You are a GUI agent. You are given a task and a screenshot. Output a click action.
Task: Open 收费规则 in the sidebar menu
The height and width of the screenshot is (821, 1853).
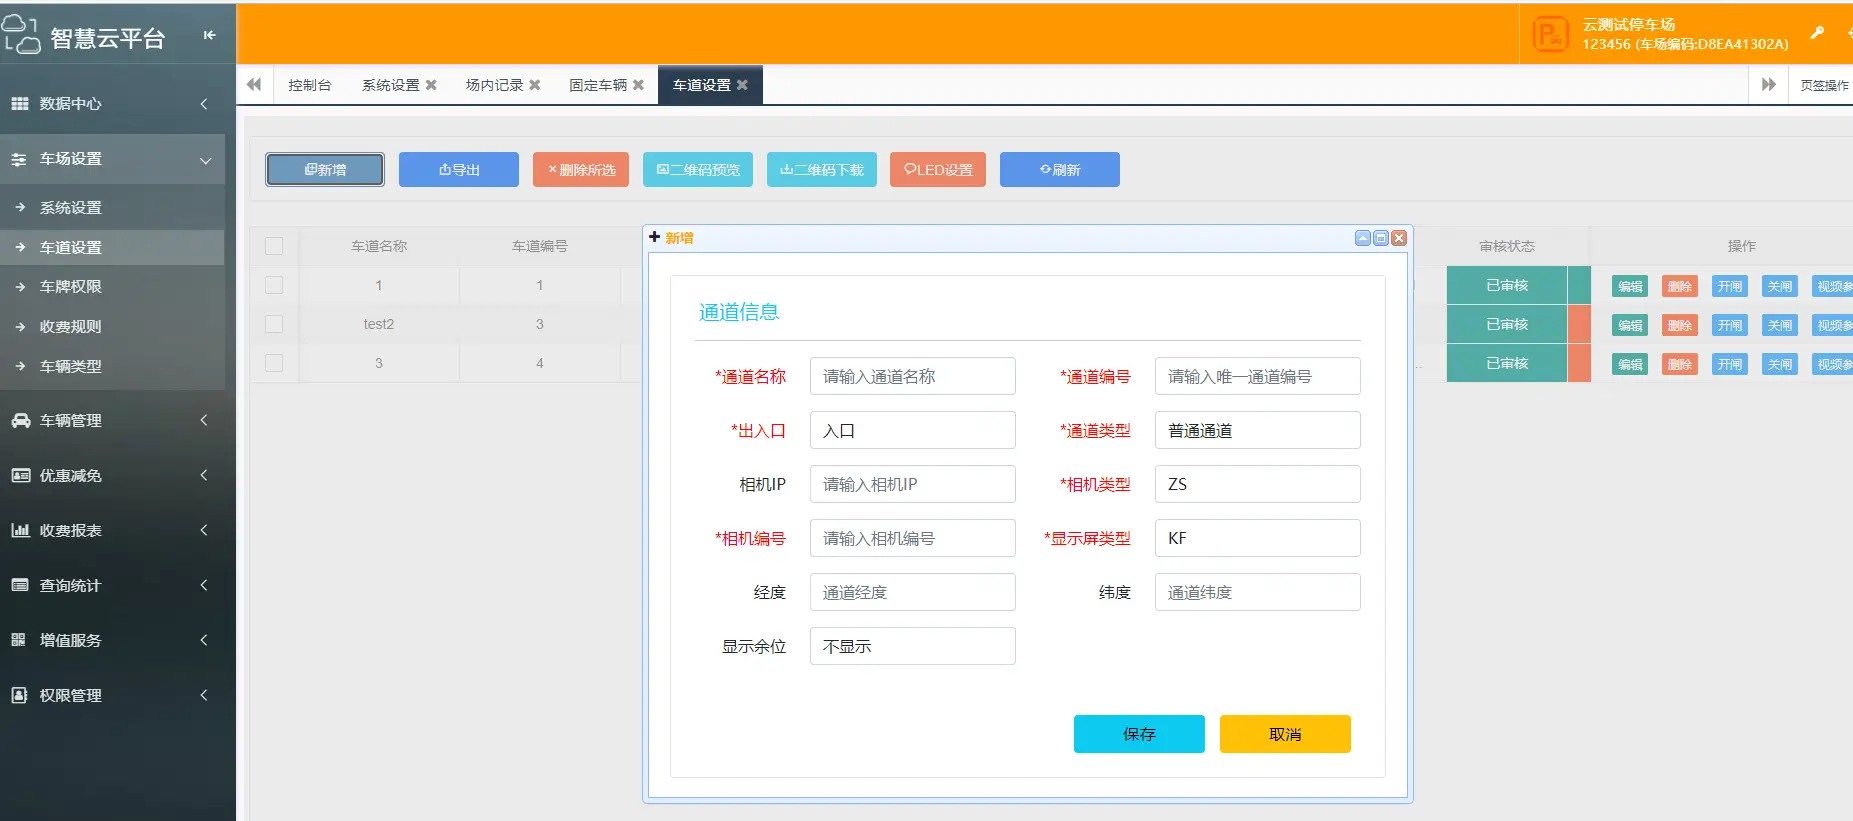(70, 327)
